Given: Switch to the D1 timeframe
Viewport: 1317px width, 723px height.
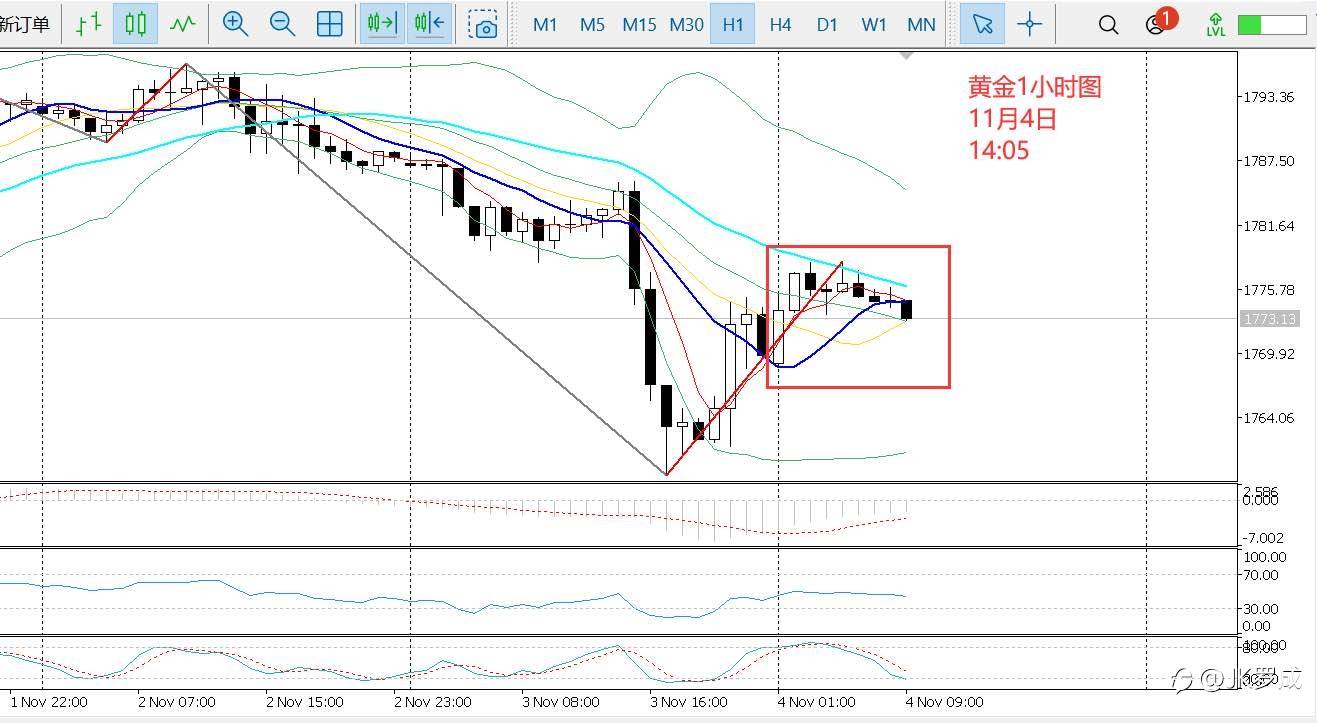Looking at the screenshot, I should [827, 24].
